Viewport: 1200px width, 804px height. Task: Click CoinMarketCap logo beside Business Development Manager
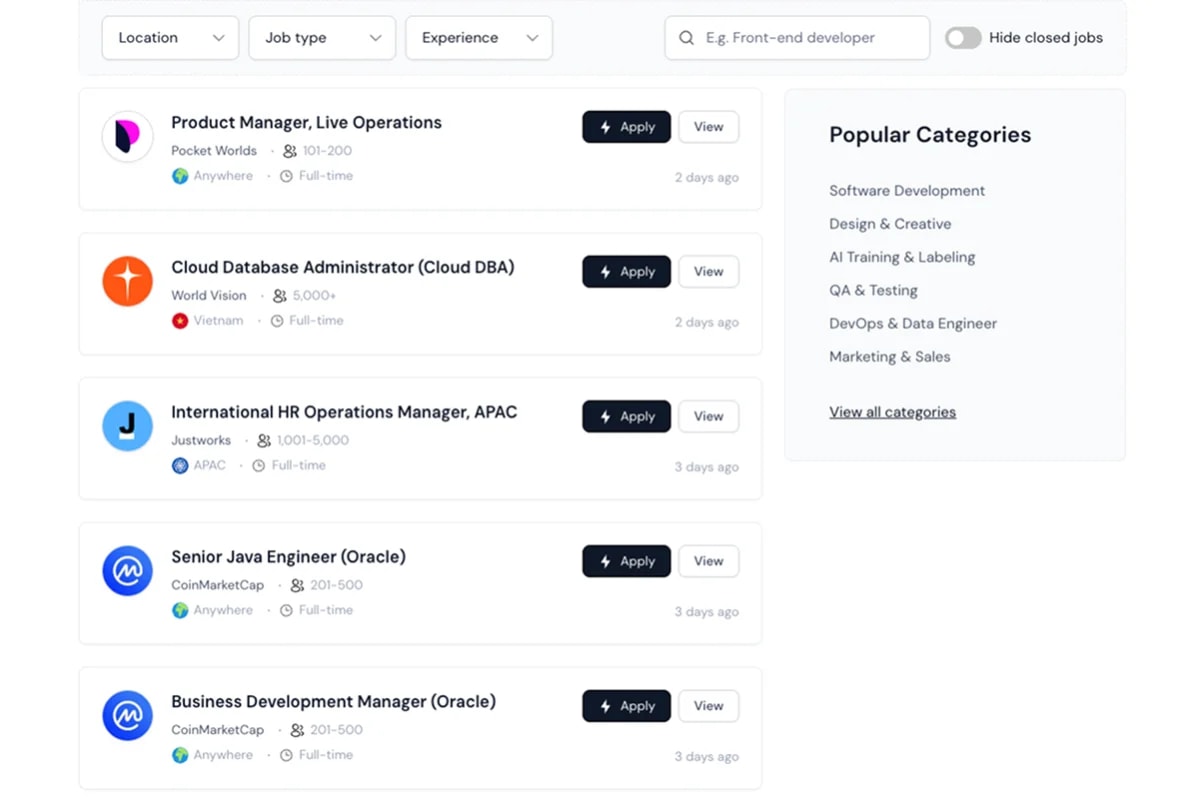tap(127, 716)
